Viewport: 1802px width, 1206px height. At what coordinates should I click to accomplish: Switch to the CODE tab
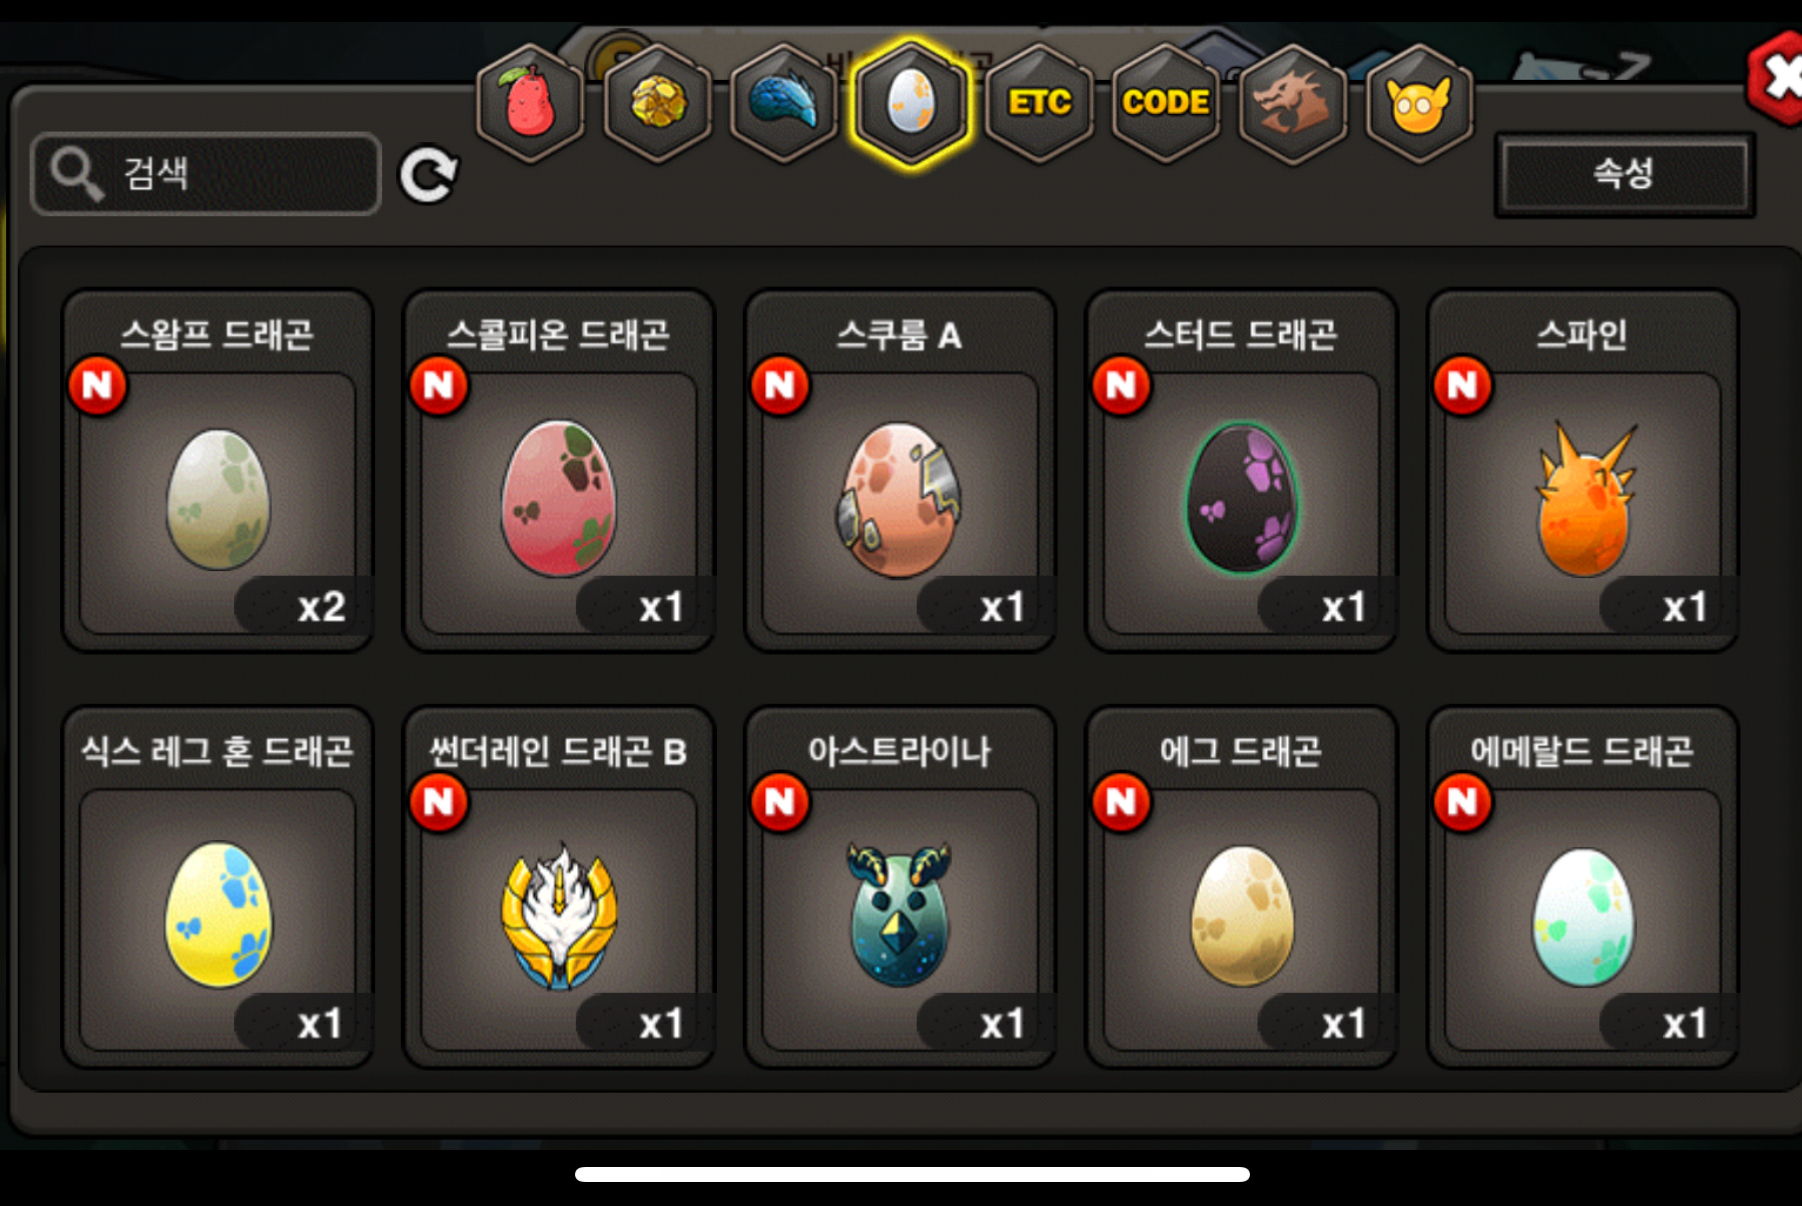coord(1166,103)
